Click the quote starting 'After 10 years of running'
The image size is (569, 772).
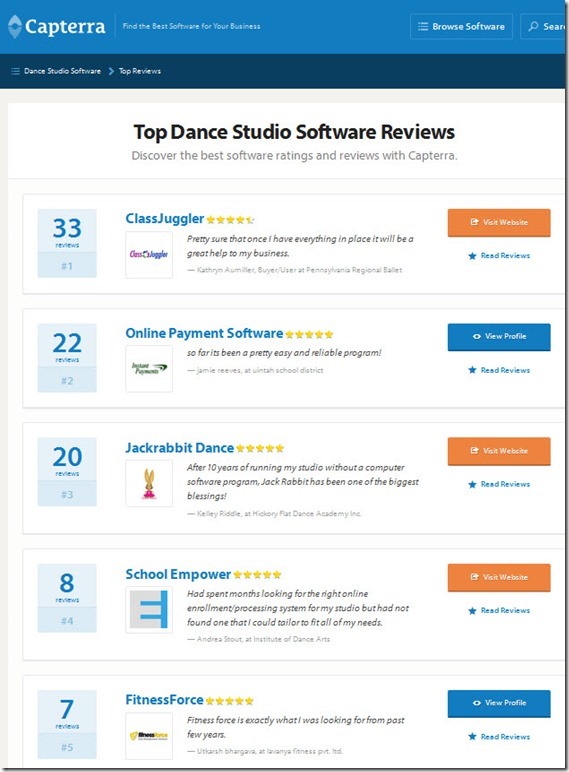click(303, 482)
